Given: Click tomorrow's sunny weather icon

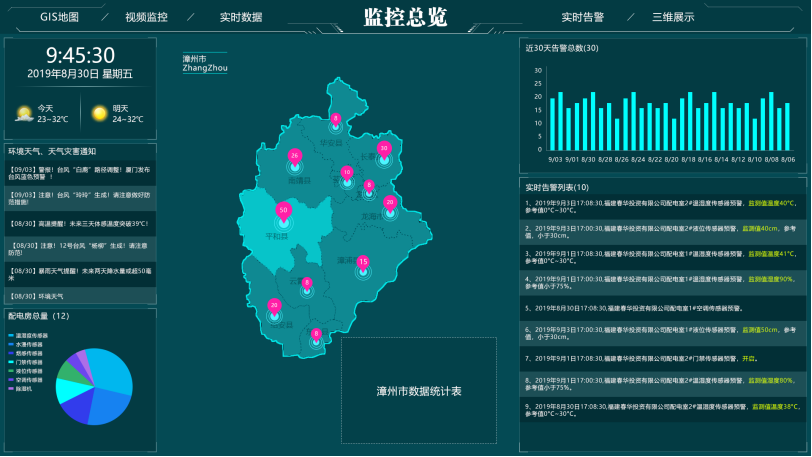Looking at the screenshot, I should pos(99,114).
